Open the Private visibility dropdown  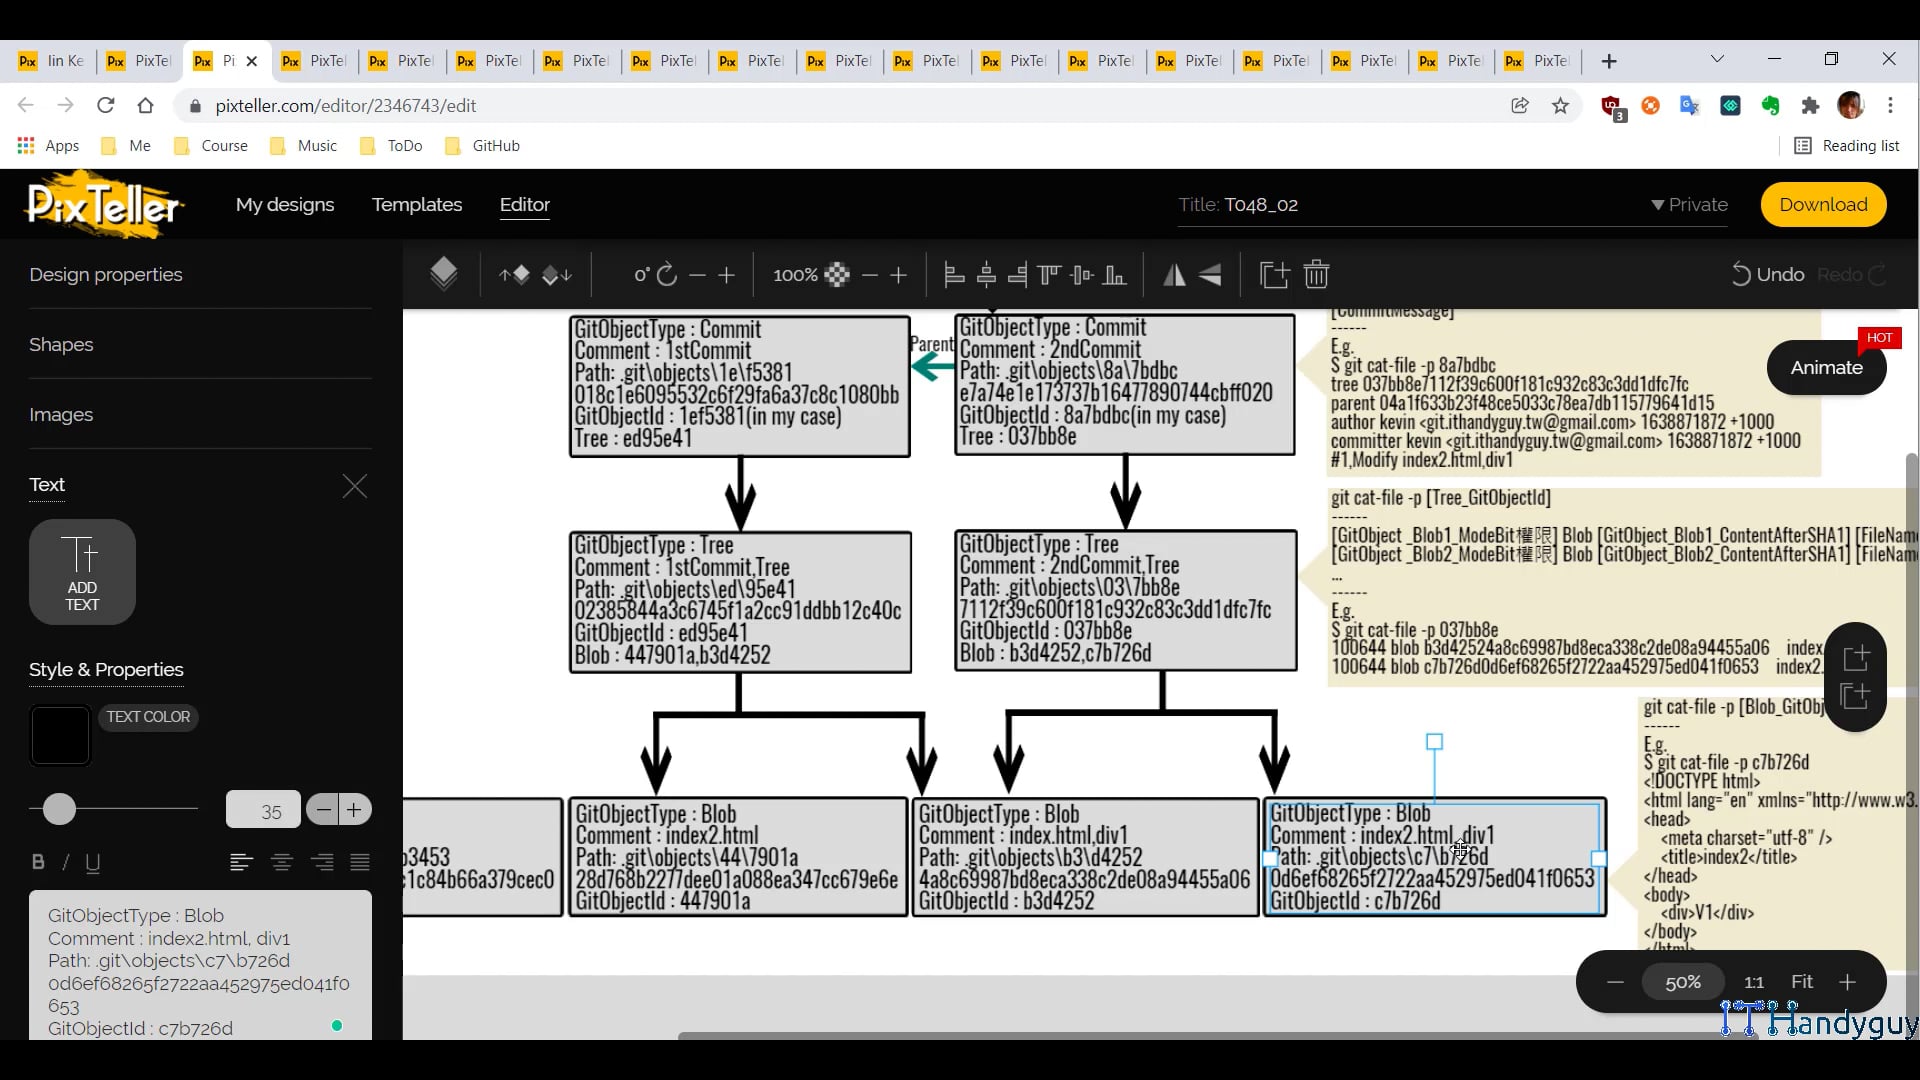pos(1689,204)
